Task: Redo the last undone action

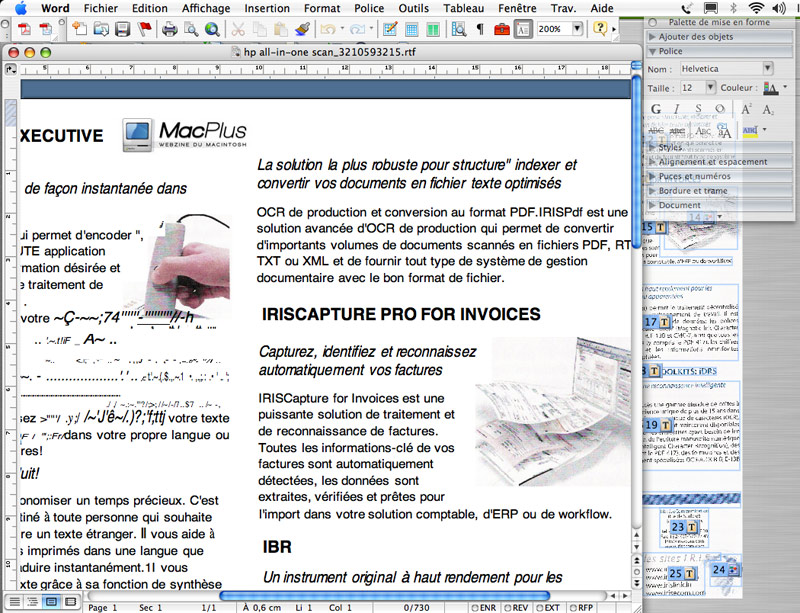Action: pyautogui.click(x=357, y=29)
